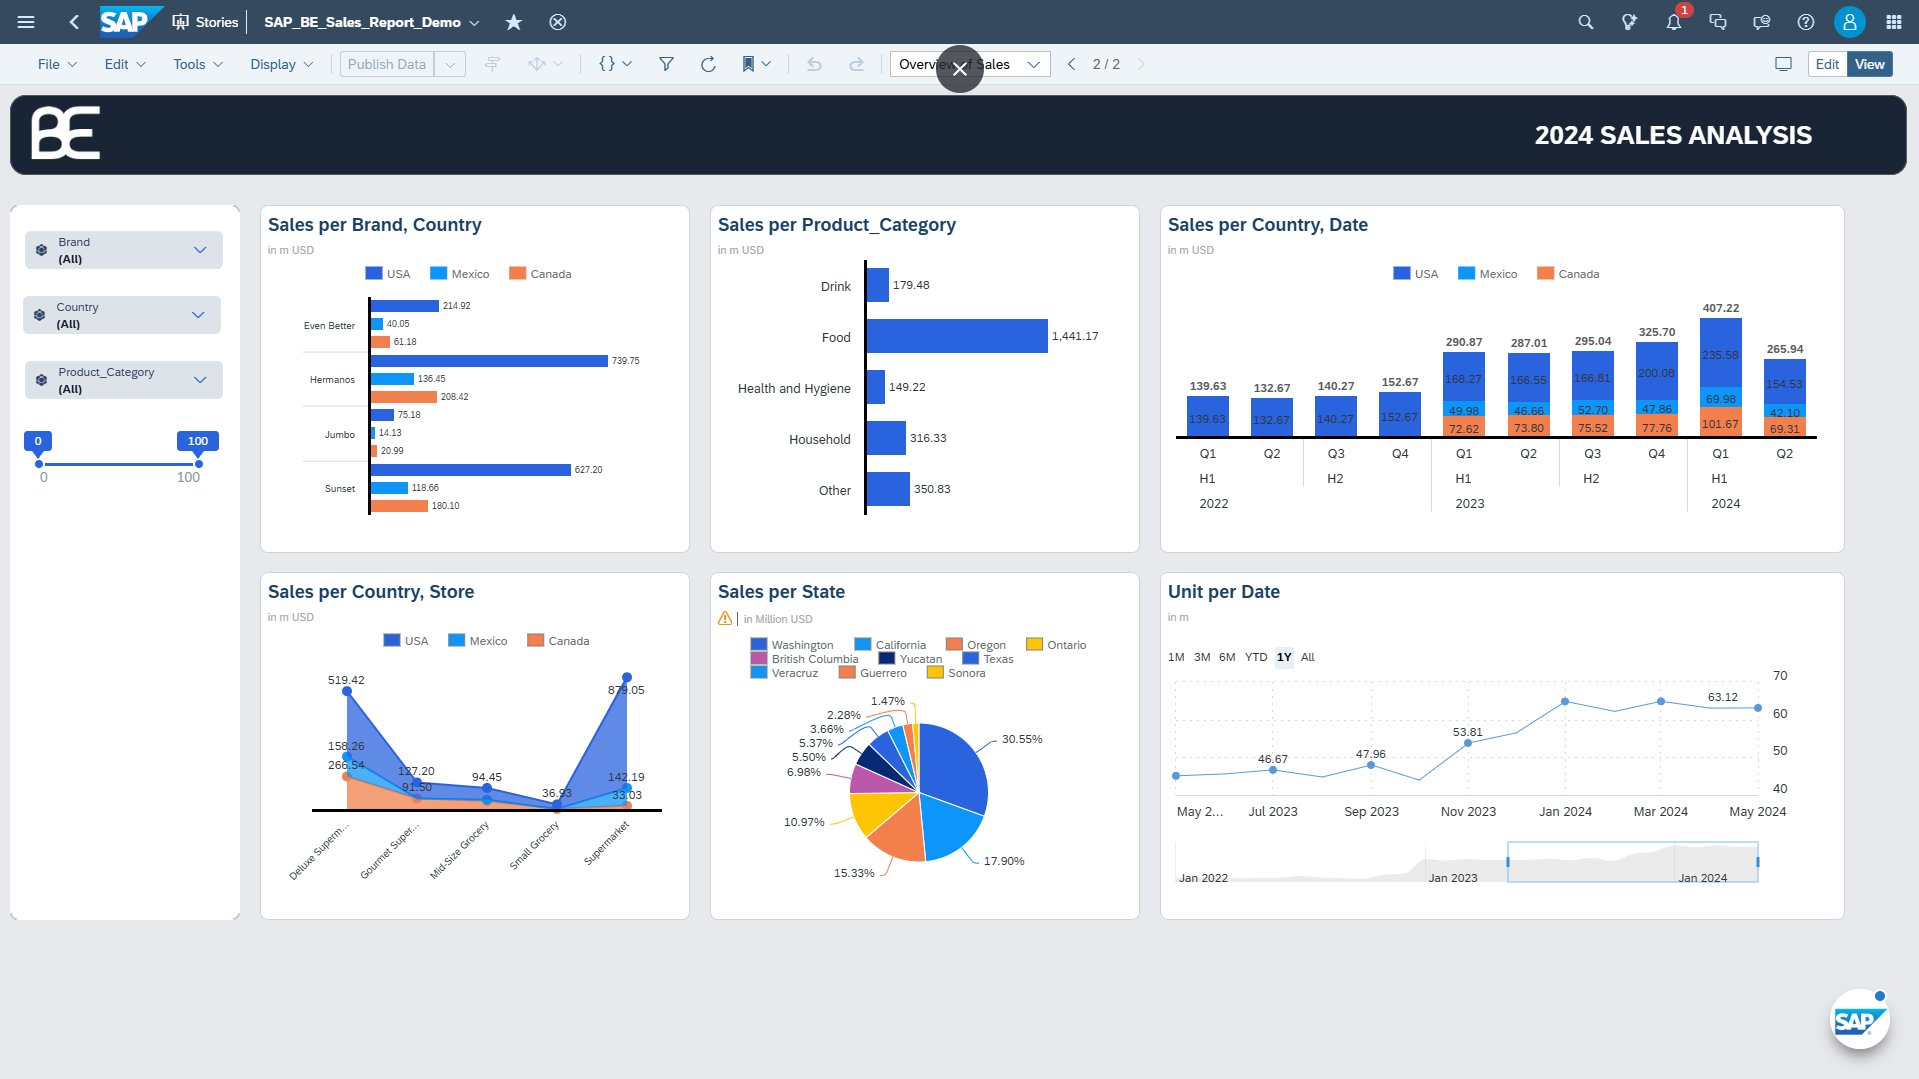
Task: Open the Overview of Sales page dropdown
Action: click(1034, 64)
